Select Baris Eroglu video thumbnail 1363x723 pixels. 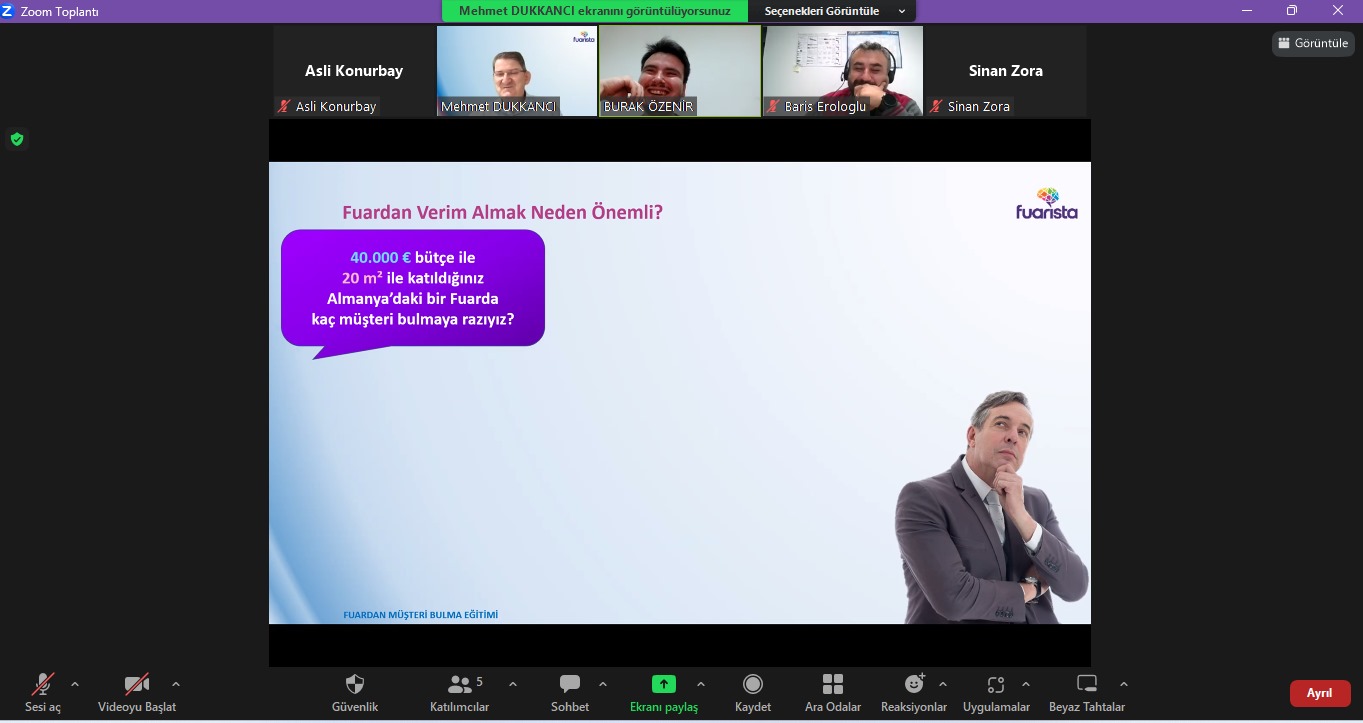(843, 71)
